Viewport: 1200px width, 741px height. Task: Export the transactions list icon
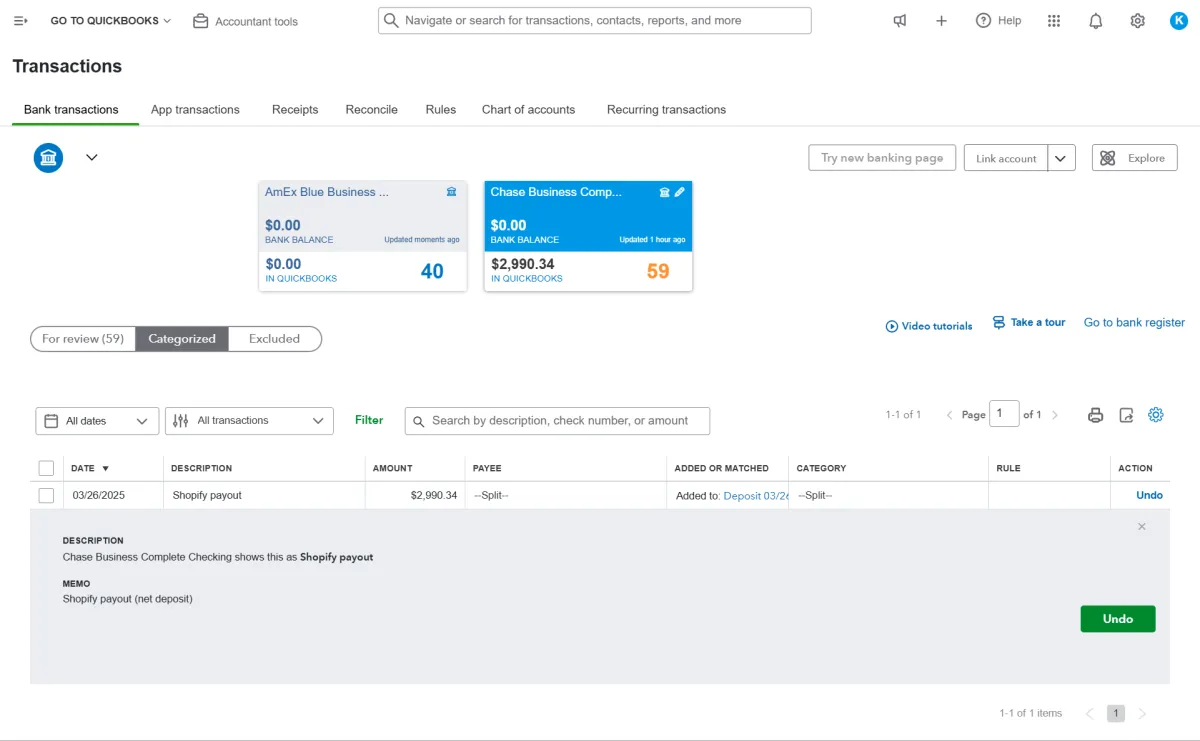[x=1126, y=415]
